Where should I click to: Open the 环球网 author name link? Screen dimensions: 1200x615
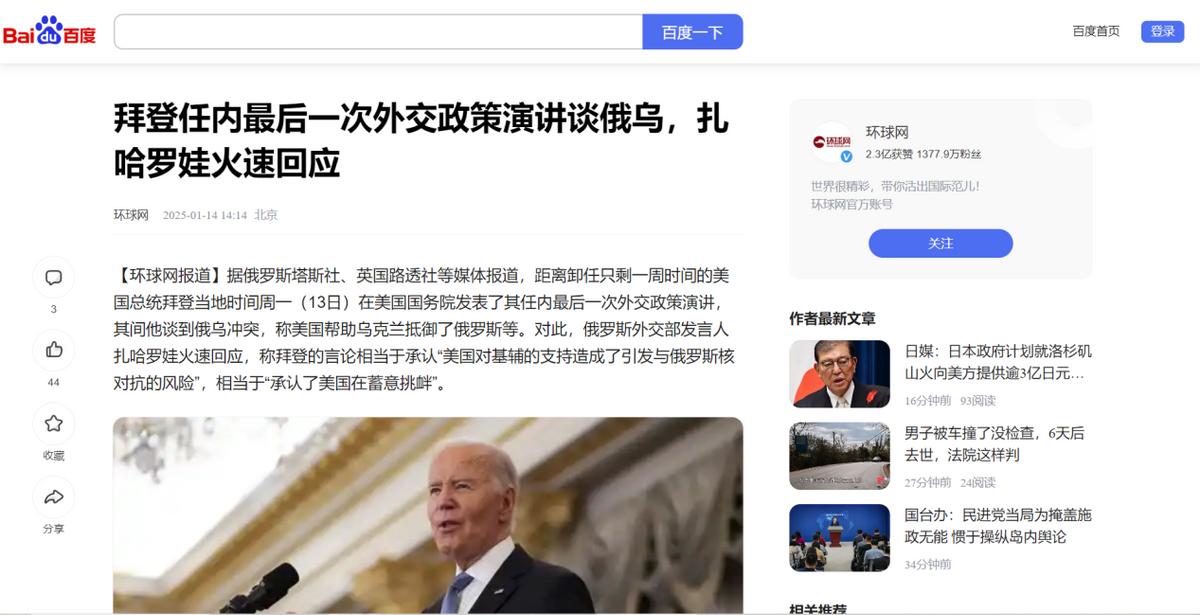click(887, 132)
